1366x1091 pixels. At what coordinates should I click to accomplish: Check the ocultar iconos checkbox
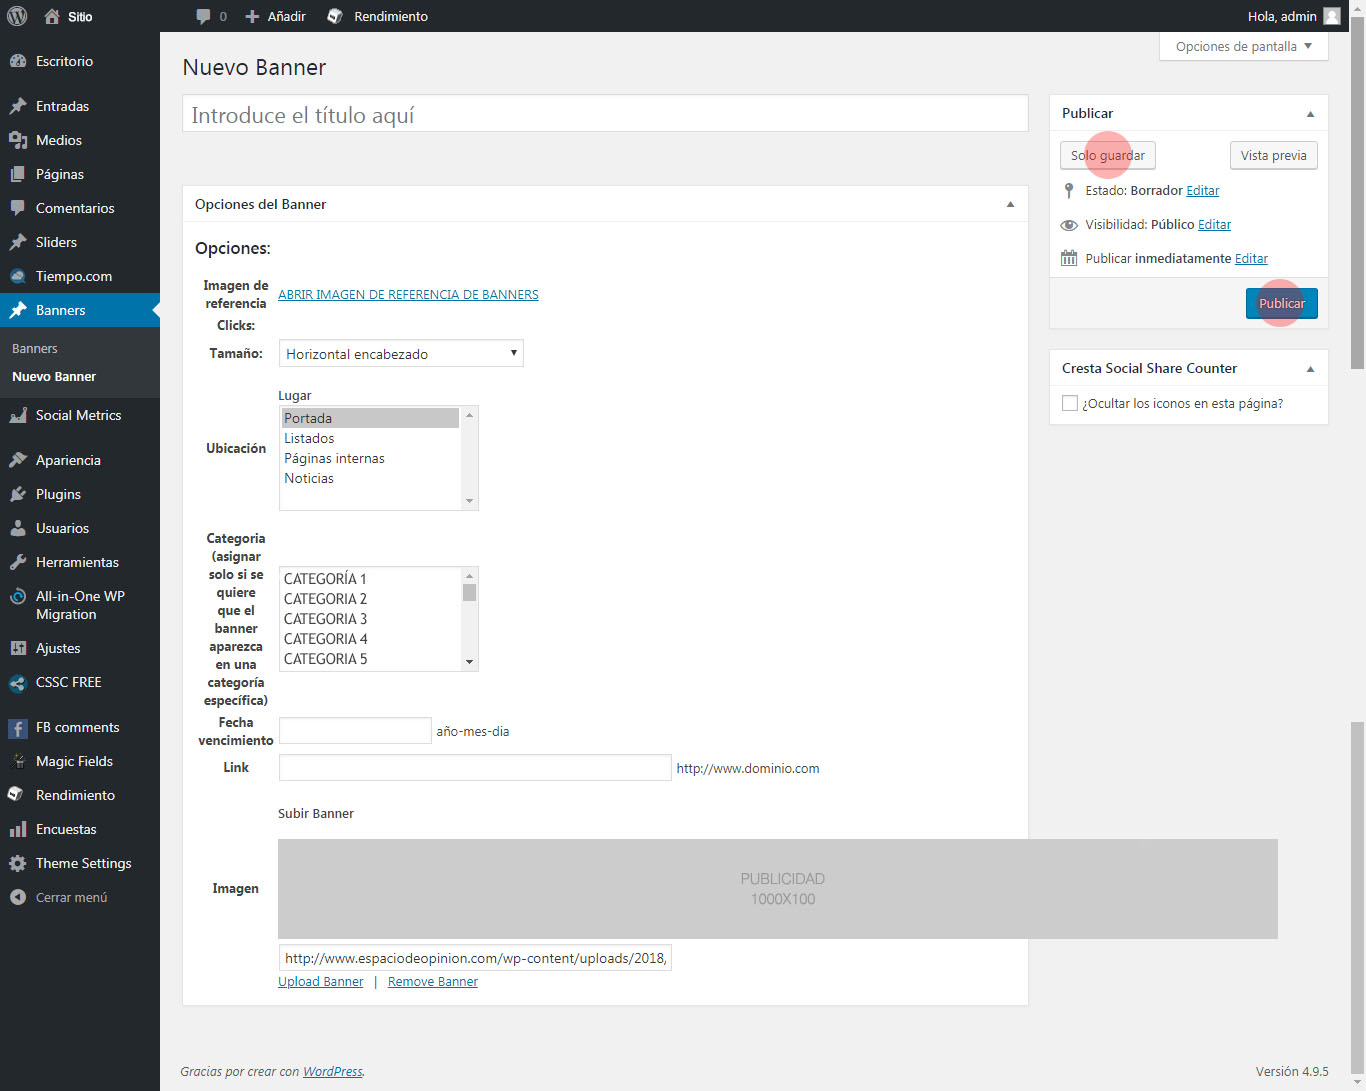(x=1070, y=403)
